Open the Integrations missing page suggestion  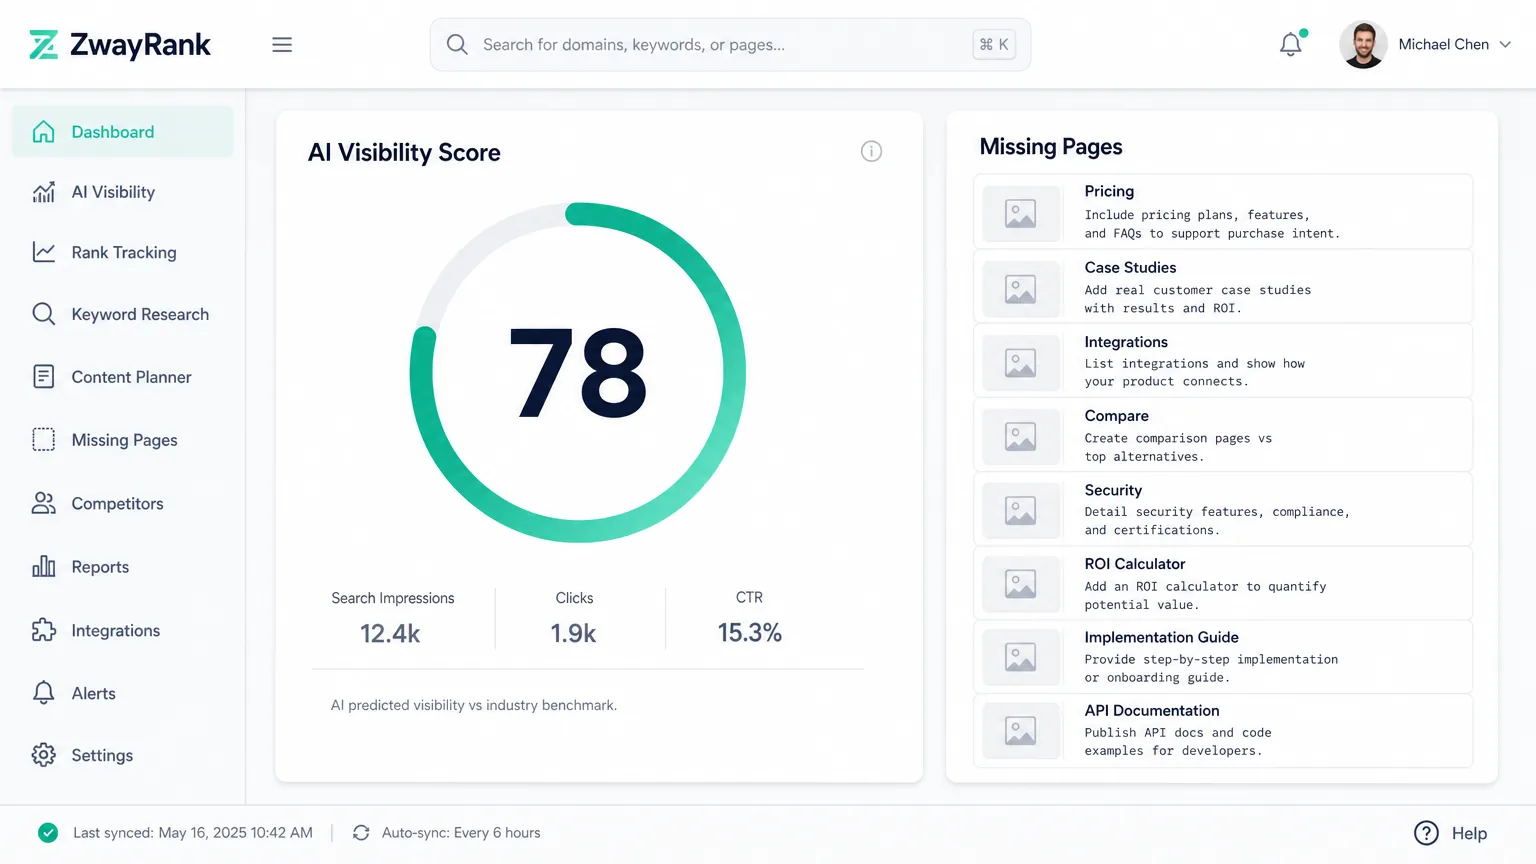1223,361
